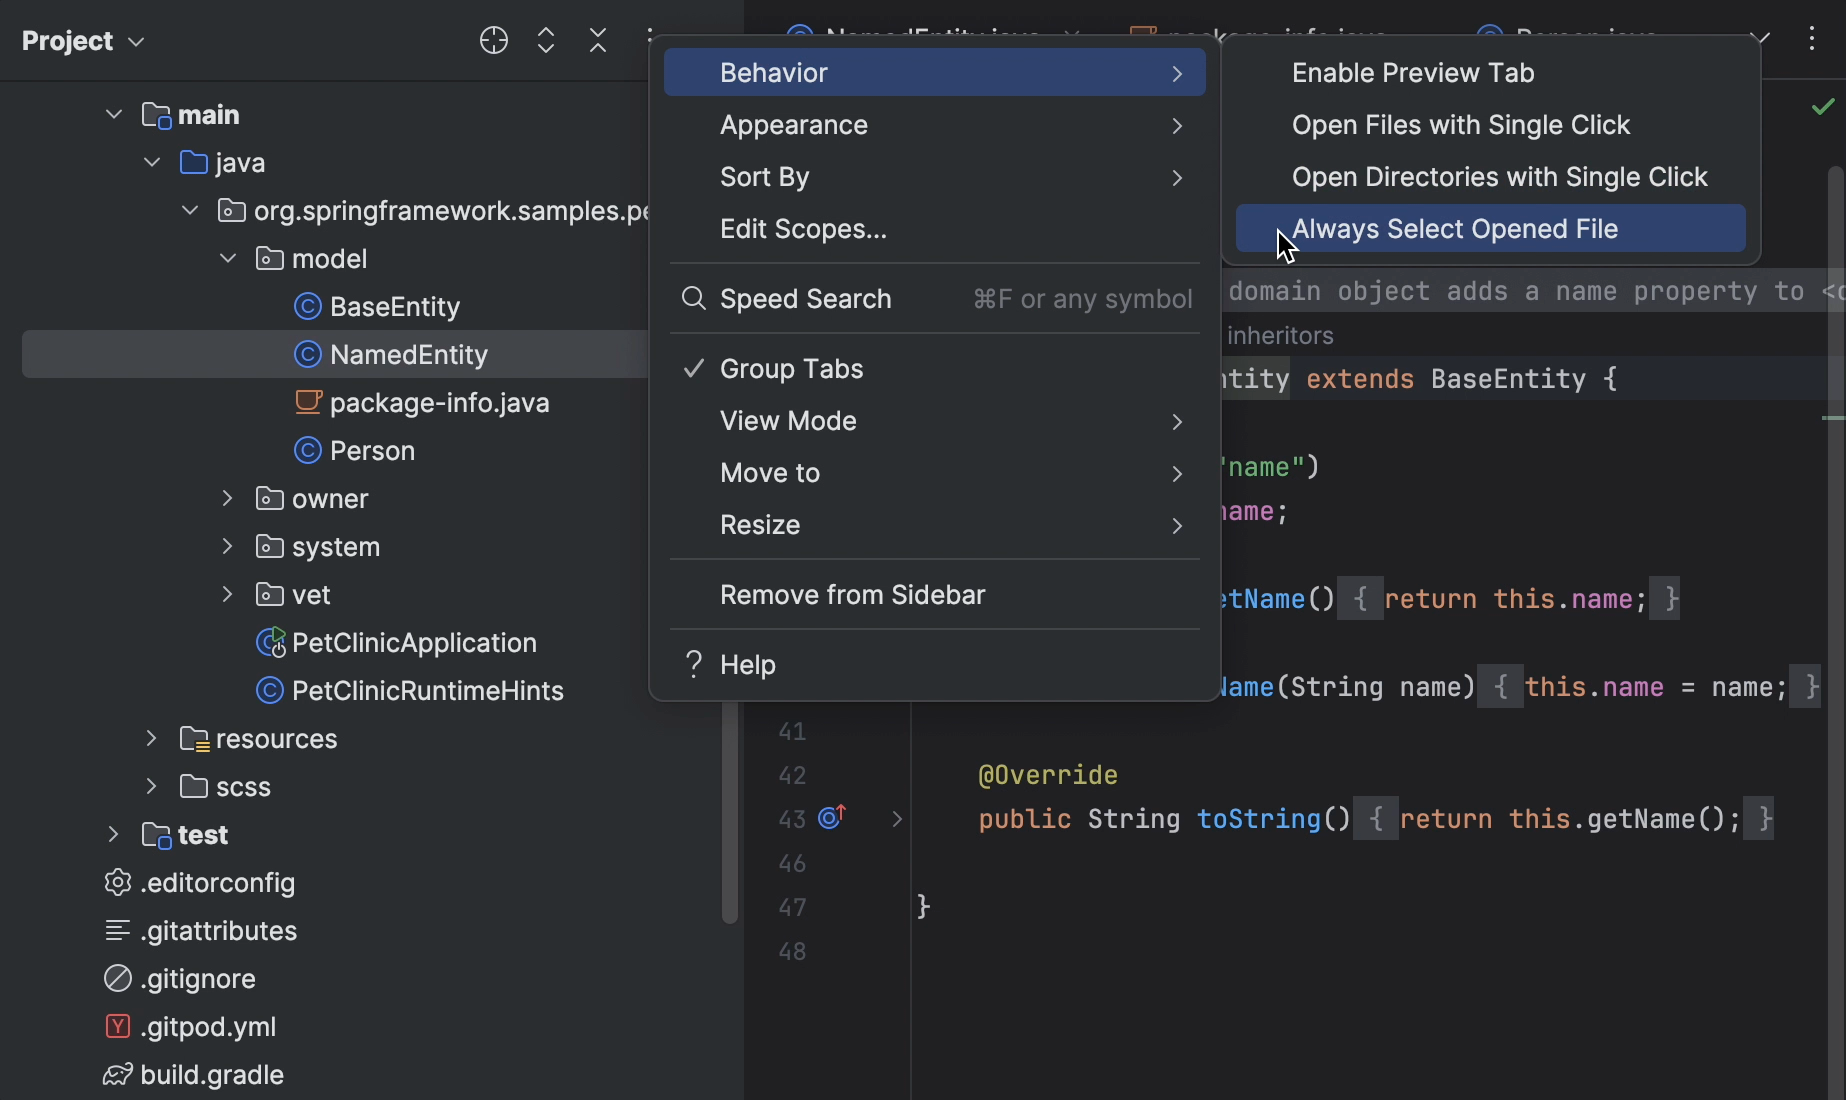Click the package-info.java file icon
The image size is (1846, 1100).
tap(309, 402)
